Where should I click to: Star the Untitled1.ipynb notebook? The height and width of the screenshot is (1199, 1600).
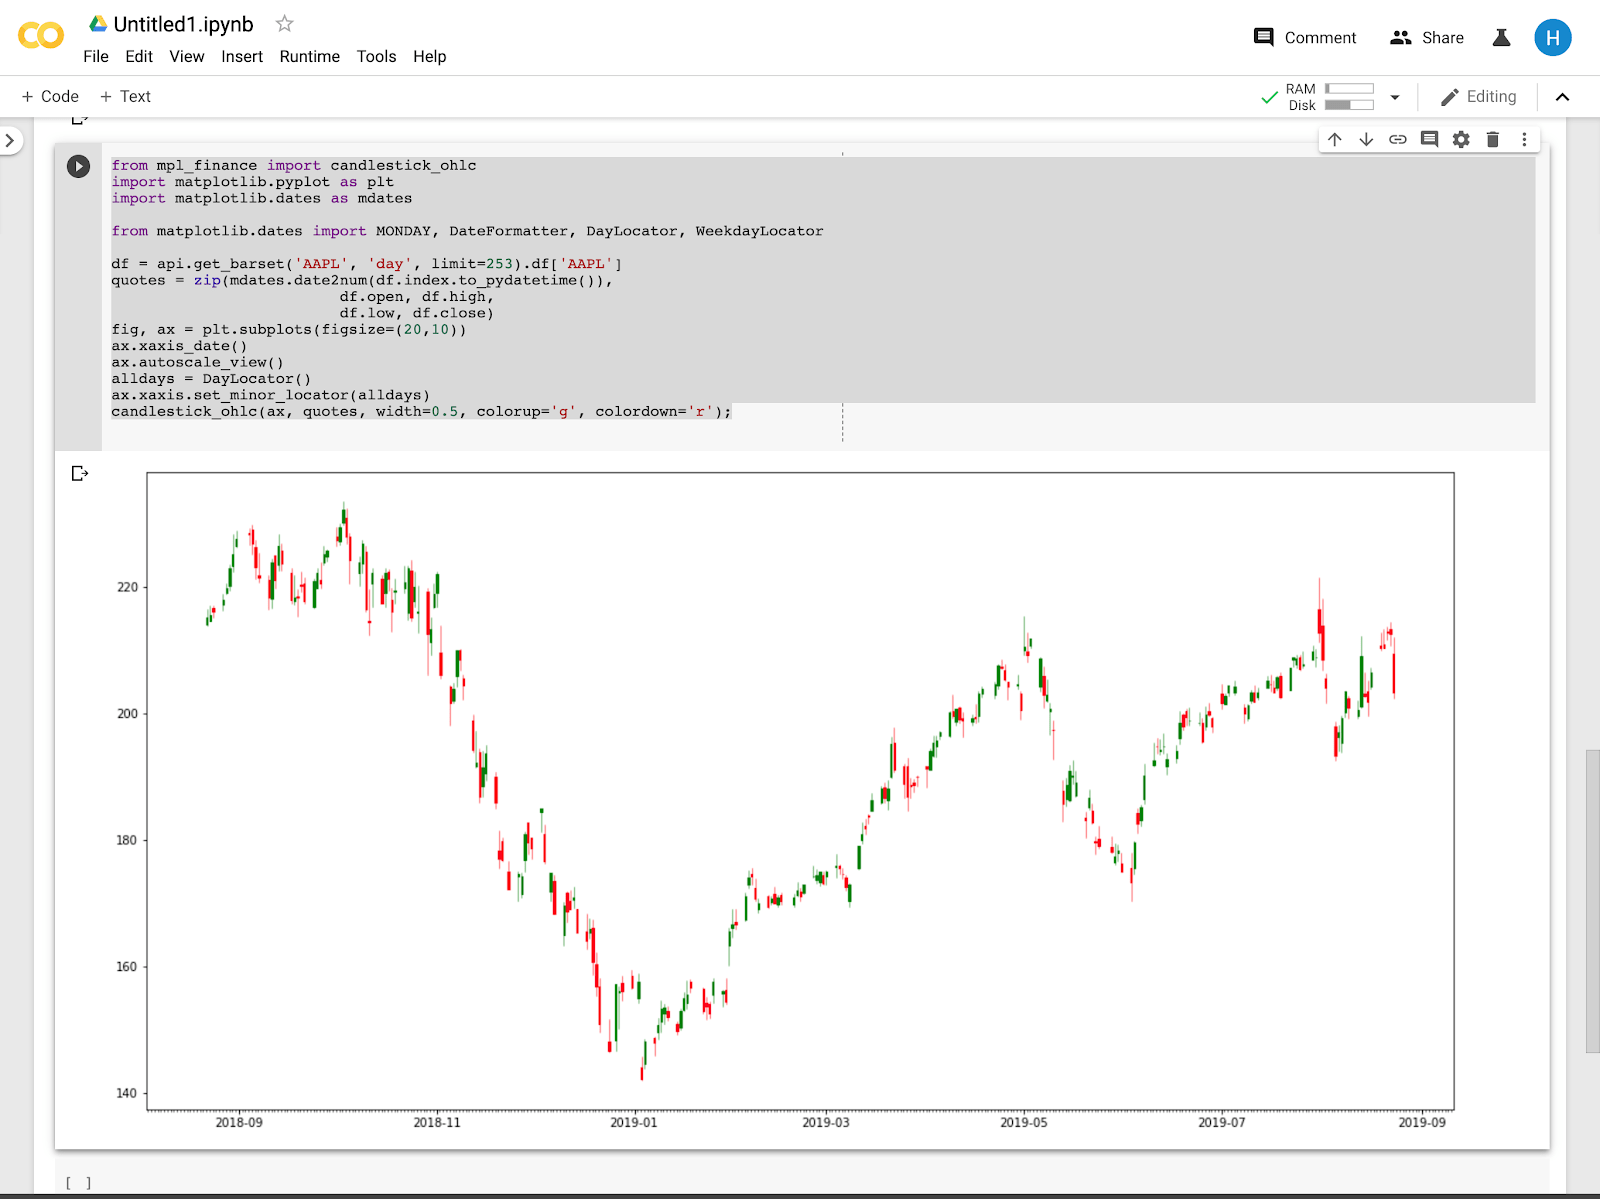284,23
